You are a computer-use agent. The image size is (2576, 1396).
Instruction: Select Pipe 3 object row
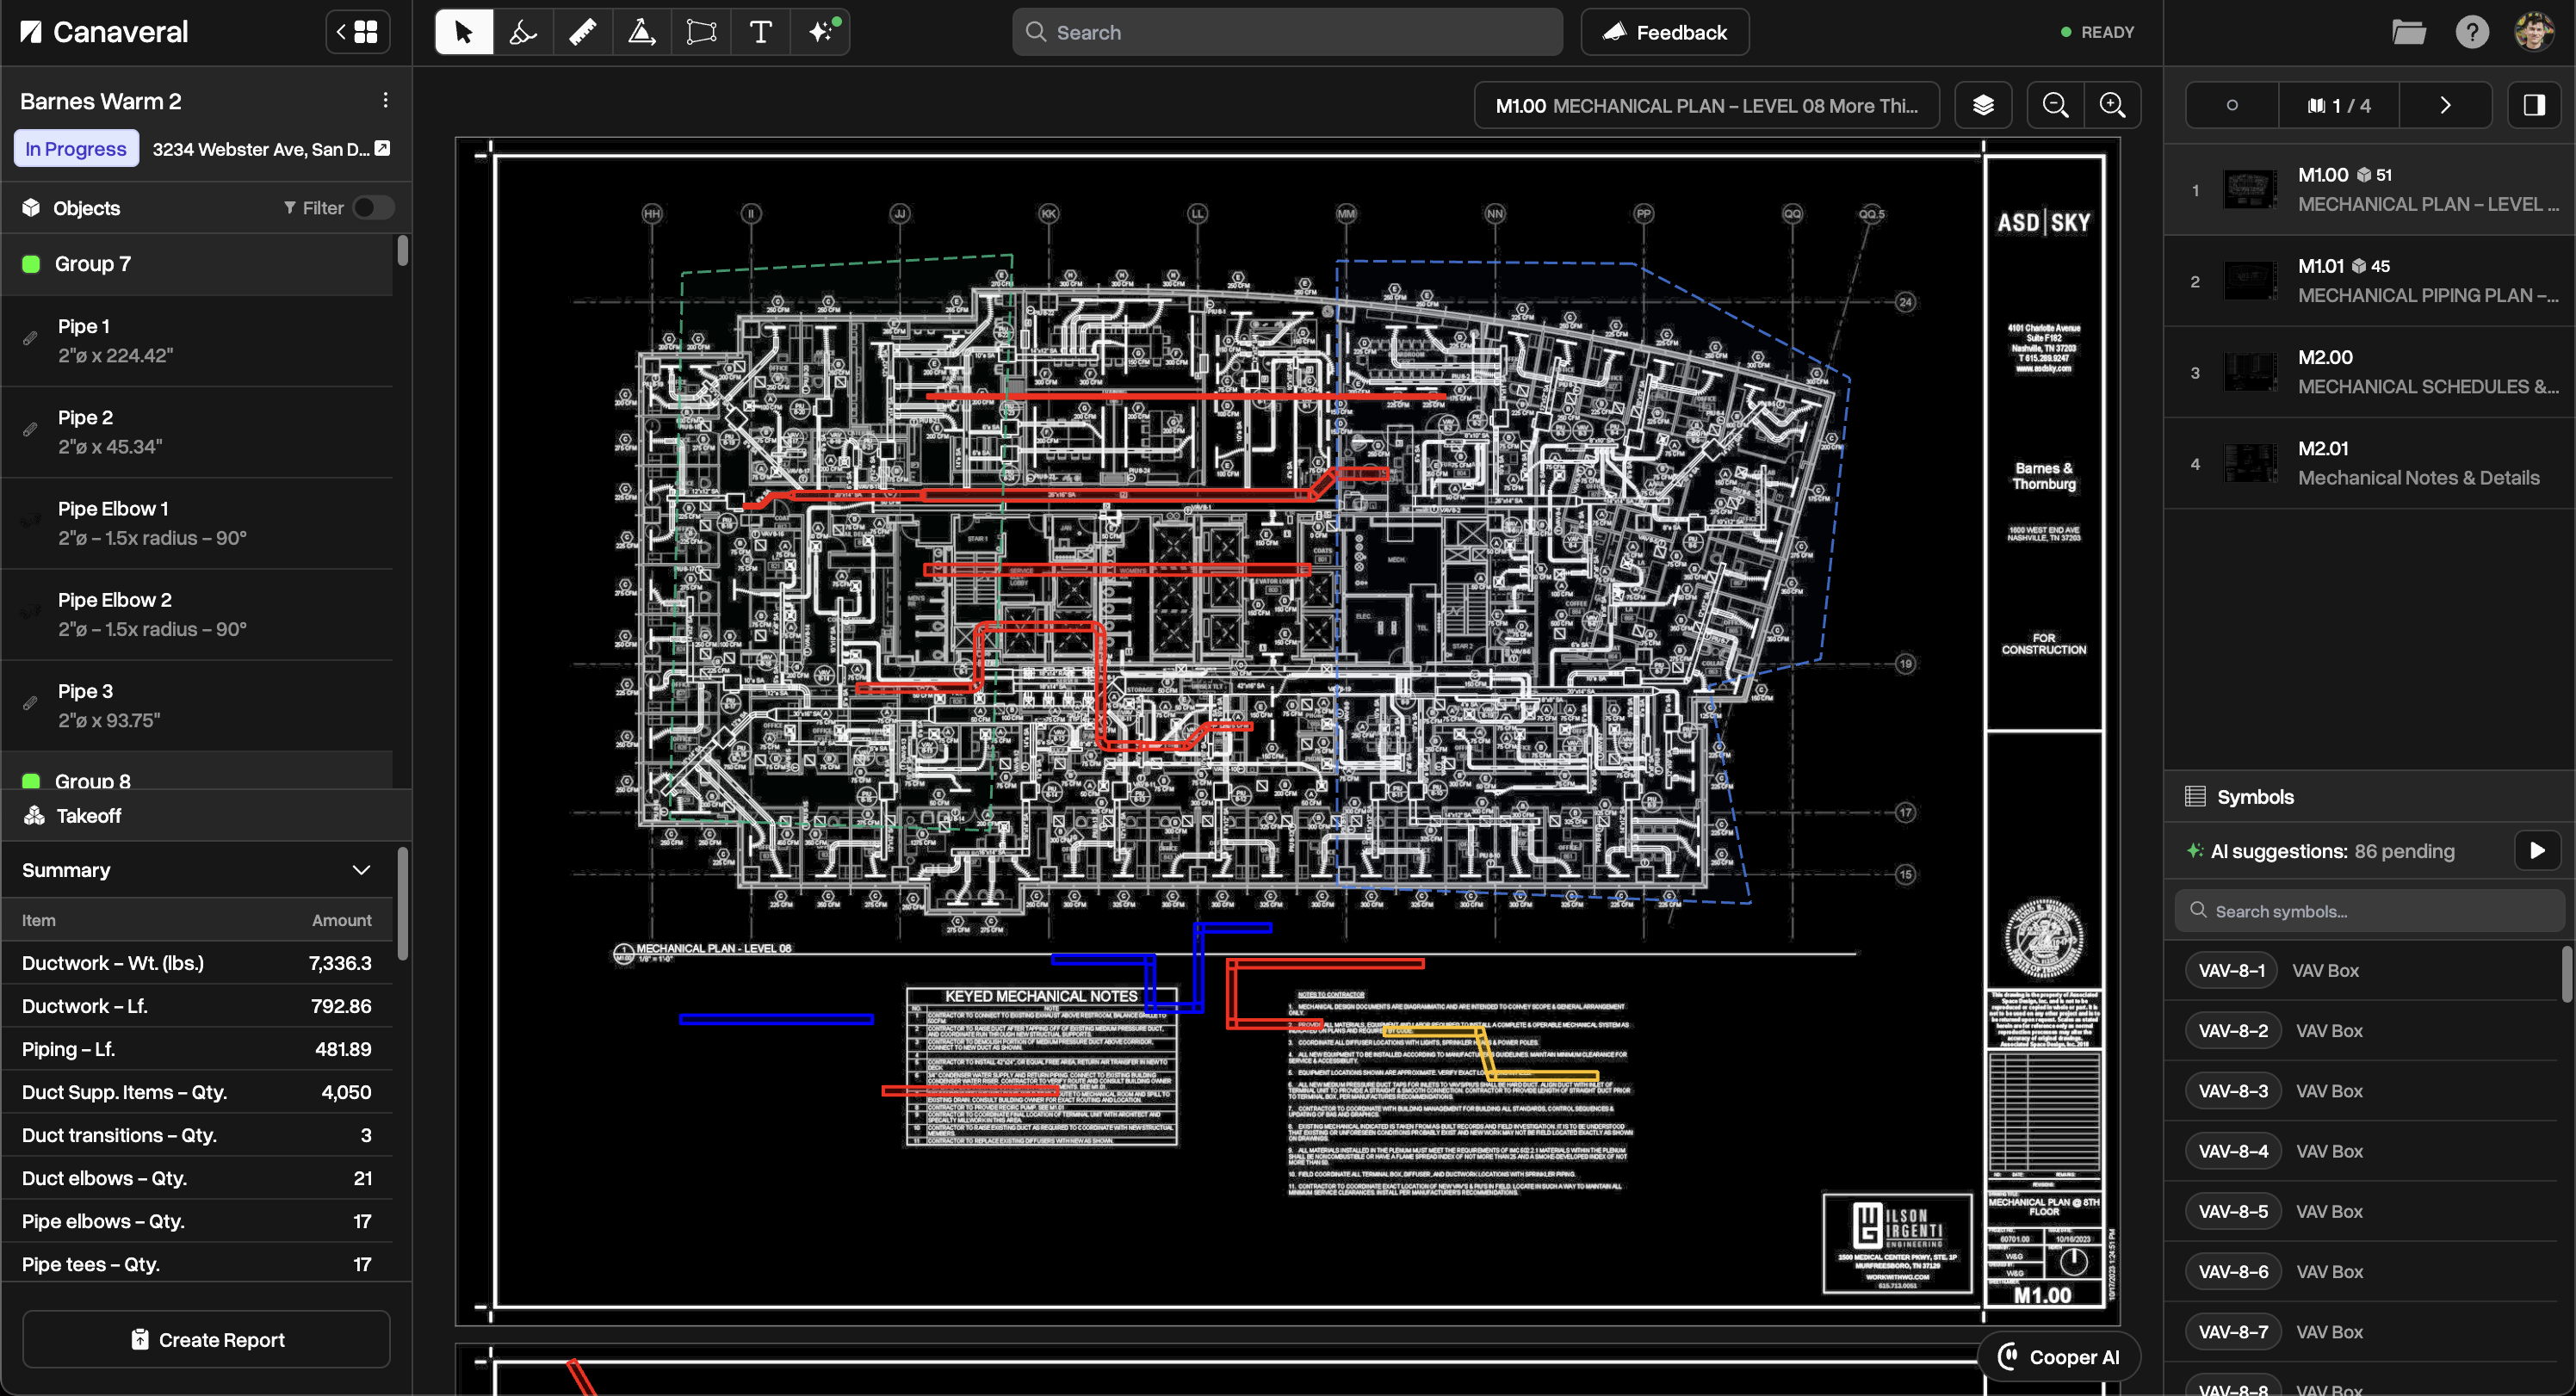point(198,706)
